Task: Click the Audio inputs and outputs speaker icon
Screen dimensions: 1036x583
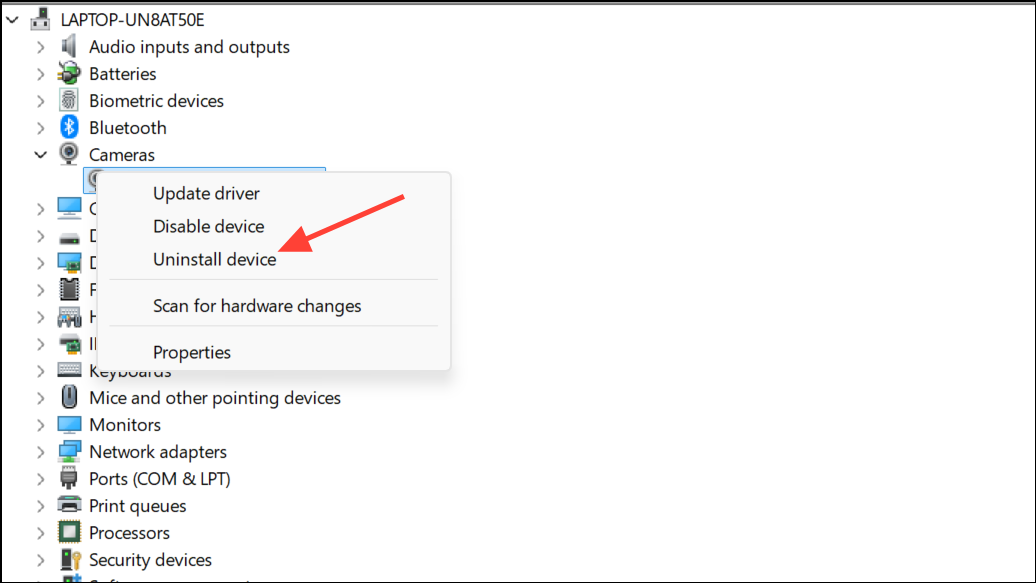Action: tap(69, 46)
